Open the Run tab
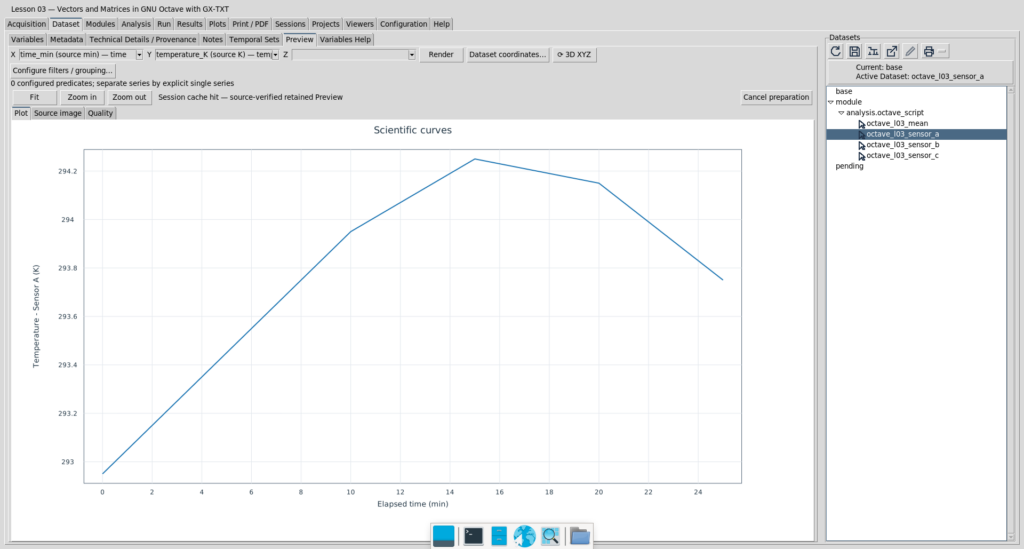Viewport: 1024px width, 549px height. click(x=164, y=24)
